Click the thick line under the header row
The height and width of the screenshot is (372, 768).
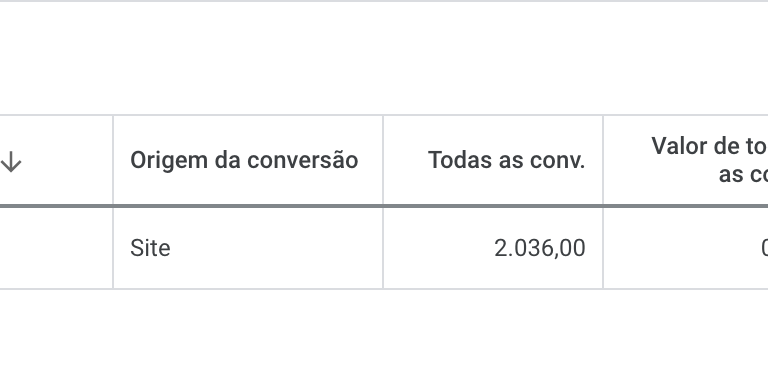pos(384,206)
